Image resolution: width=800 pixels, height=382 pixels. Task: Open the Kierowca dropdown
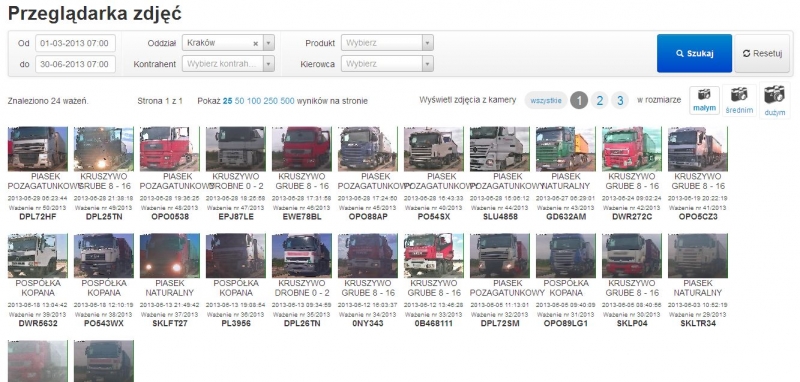387,64
